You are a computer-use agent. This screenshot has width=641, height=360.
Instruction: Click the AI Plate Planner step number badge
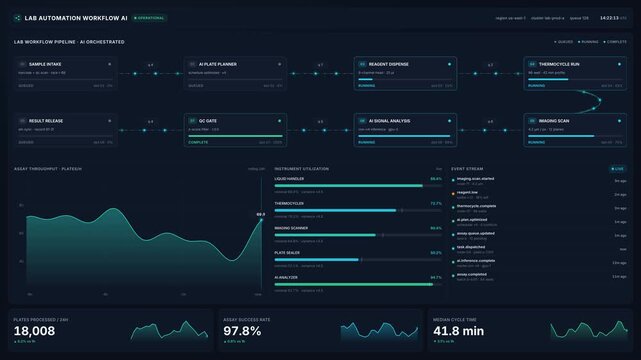pyautogui.click(x=192, y=64)
